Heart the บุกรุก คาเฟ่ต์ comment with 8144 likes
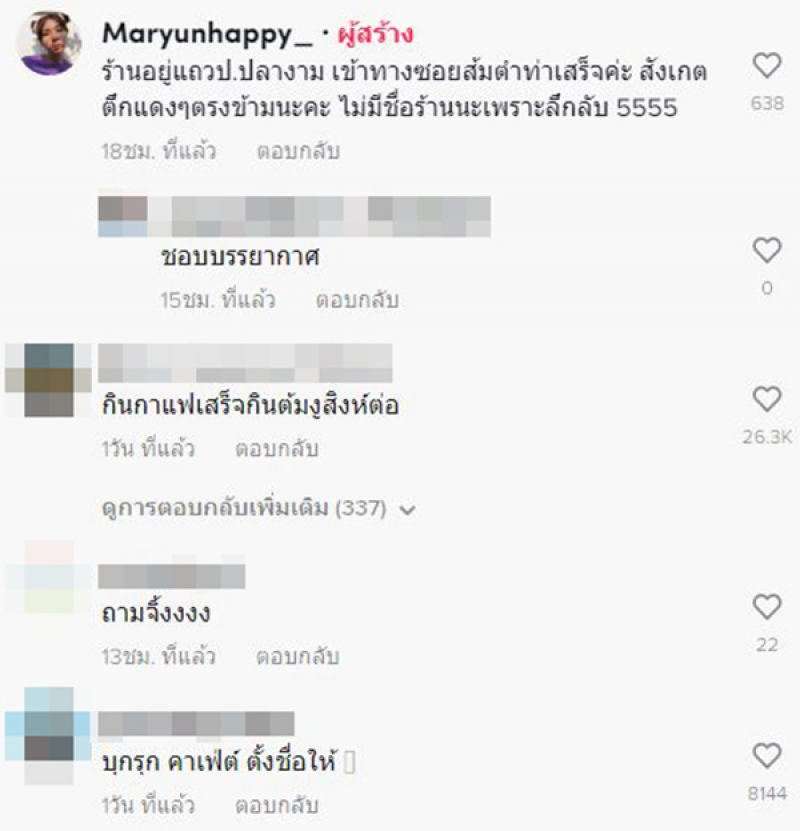The width and height of the screenshot is (800, 831). pyautogui.click(x=767, y=756)
